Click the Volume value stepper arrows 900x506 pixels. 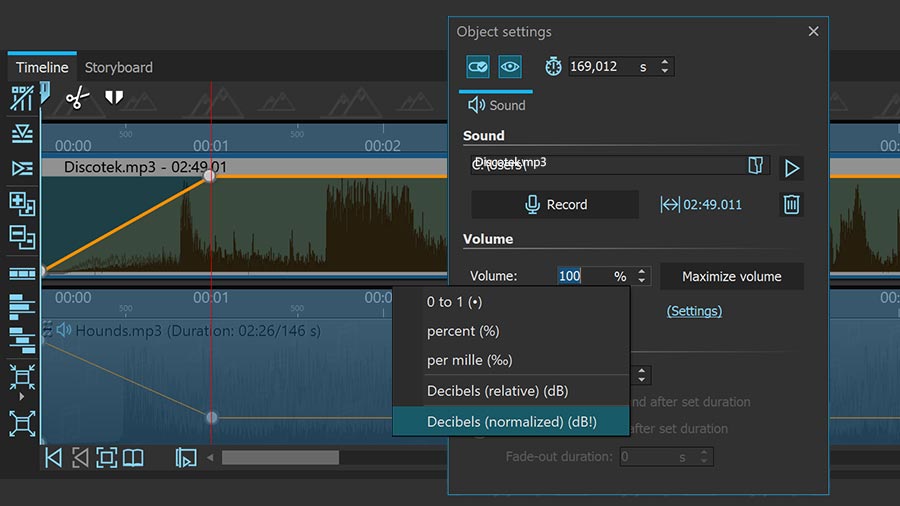click(643, 276)
